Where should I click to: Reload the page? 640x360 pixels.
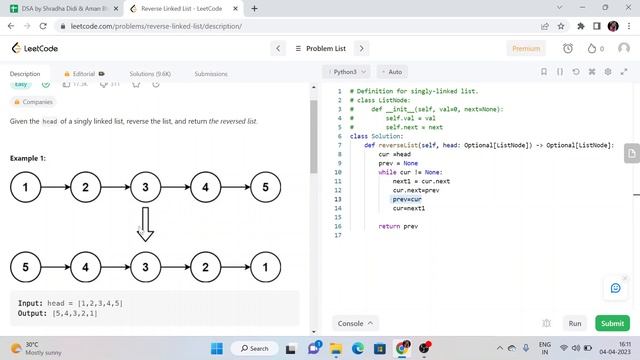43,26
